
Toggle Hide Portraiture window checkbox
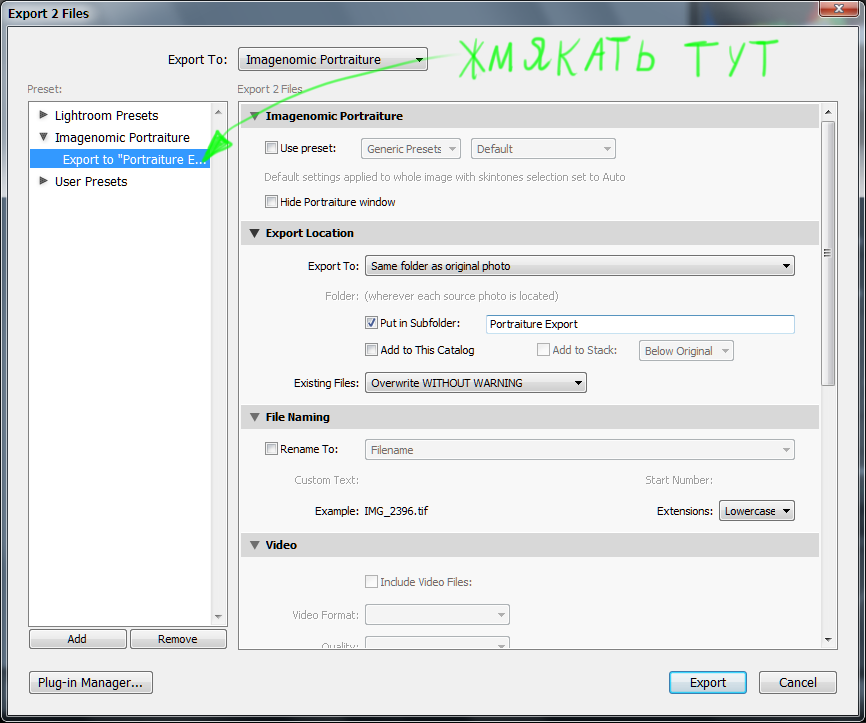point(271,202)
